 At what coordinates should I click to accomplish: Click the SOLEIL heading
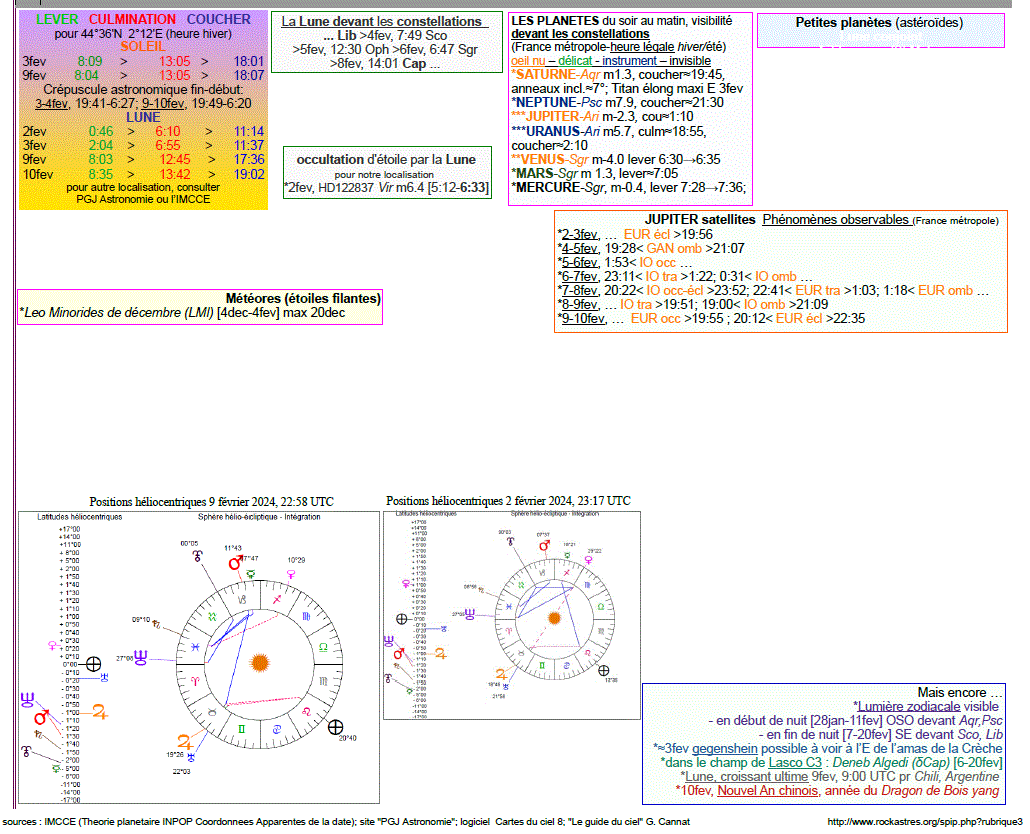click(x=143, y=47)
